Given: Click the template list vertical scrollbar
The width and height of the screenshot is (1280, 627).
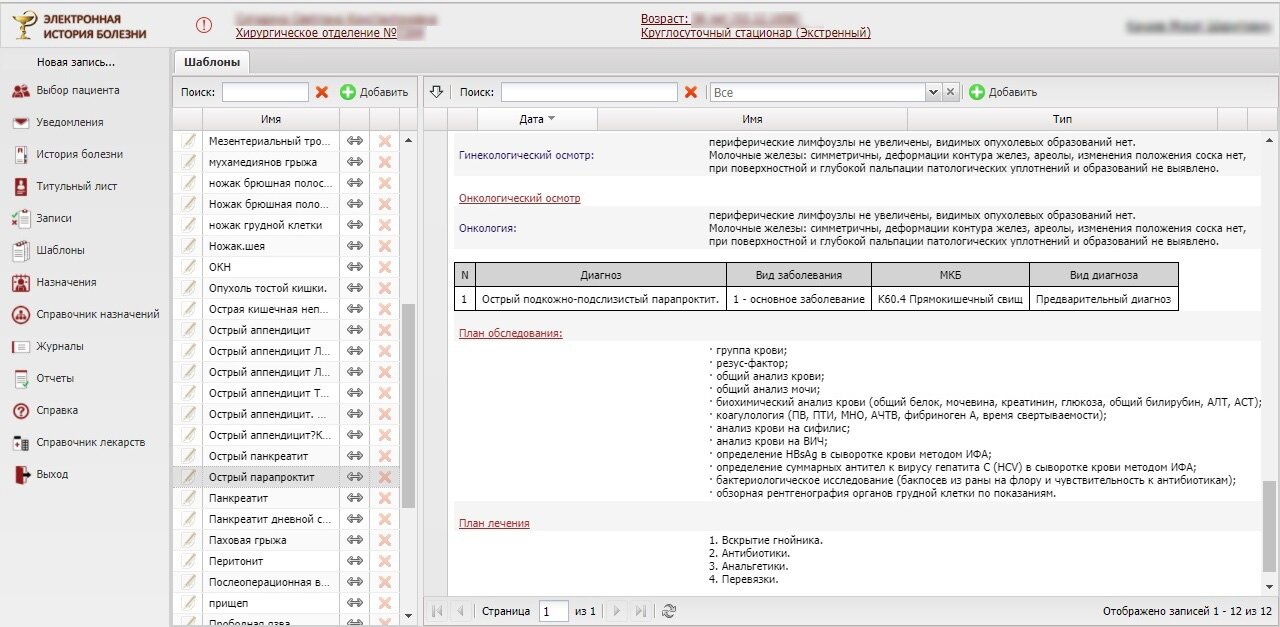Looking at the screenshot, I should click(408, 405).
